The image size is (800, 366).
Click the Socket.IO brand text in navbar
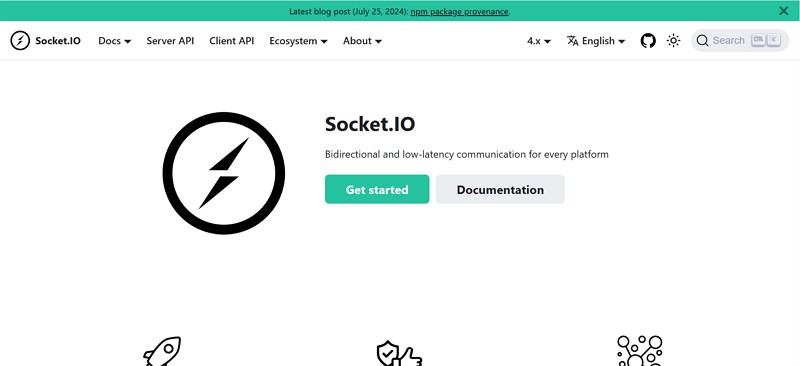coord(58,41)
